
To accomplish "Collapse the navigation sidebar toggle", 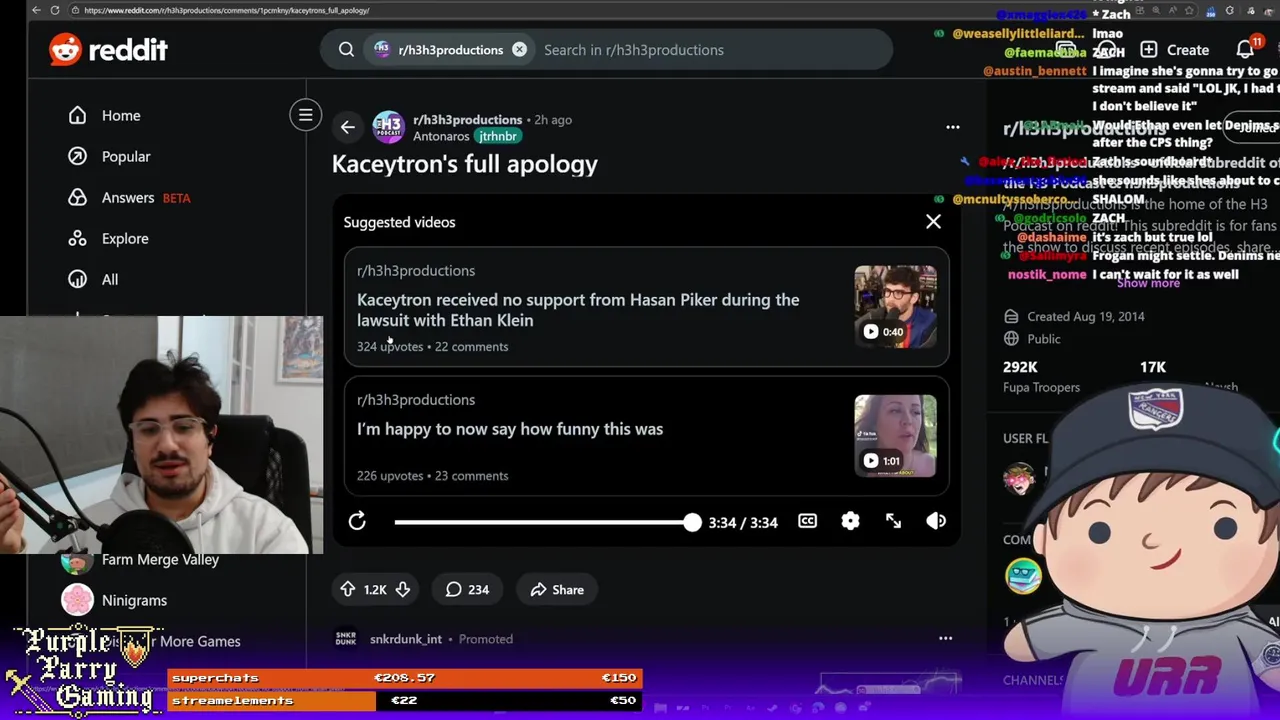I will coord(306,115).
